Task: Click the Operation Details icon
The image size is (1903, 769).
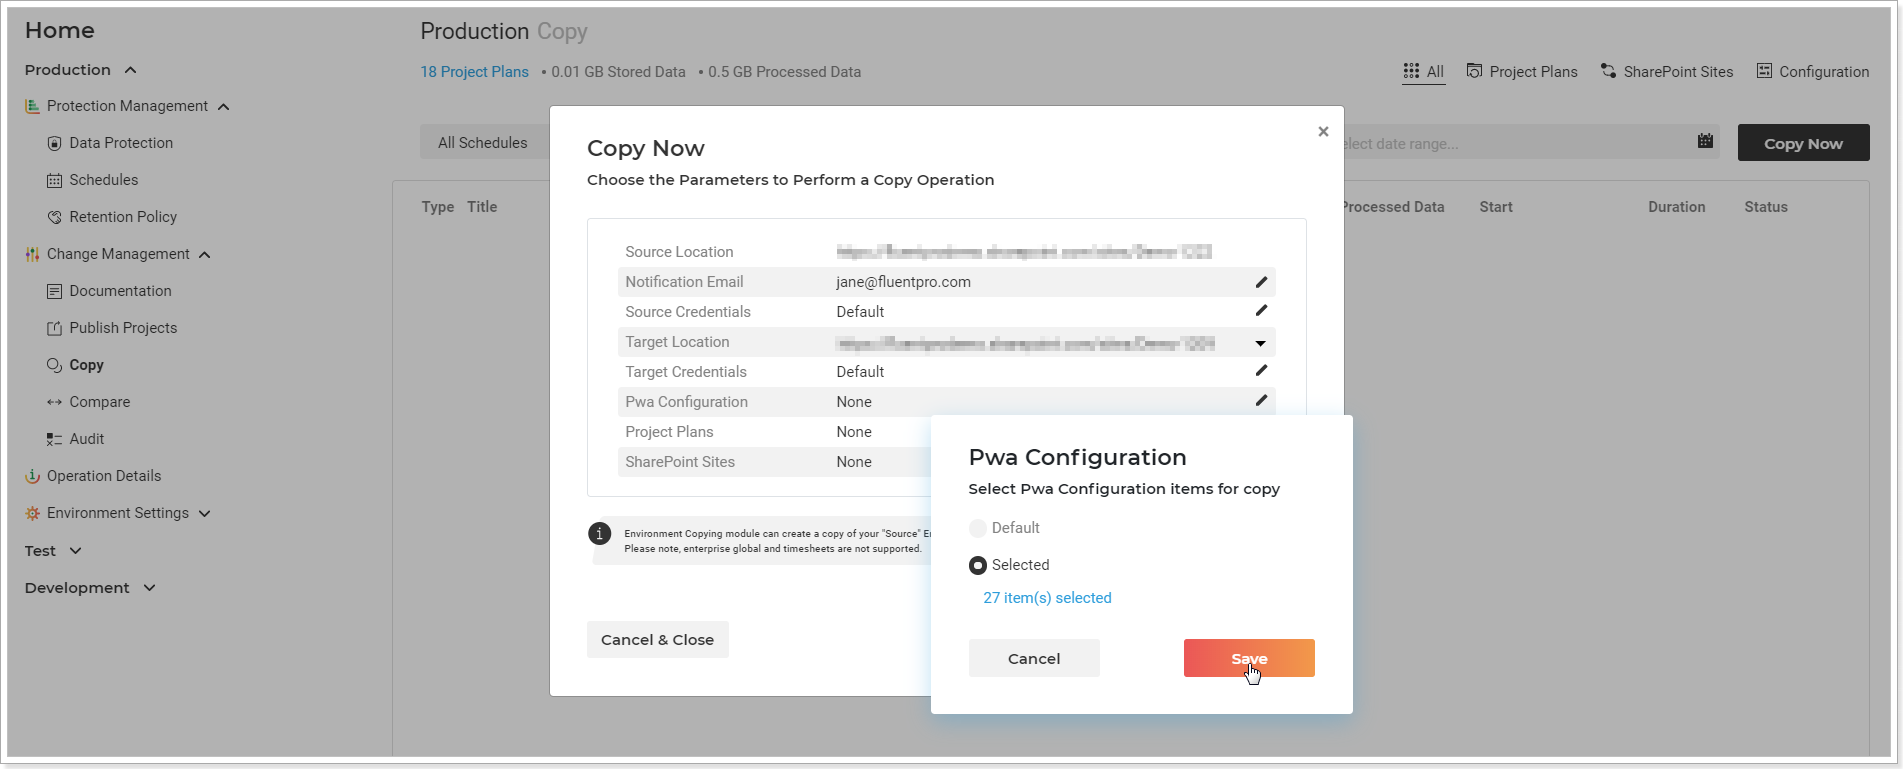Action: pos(32,476)
